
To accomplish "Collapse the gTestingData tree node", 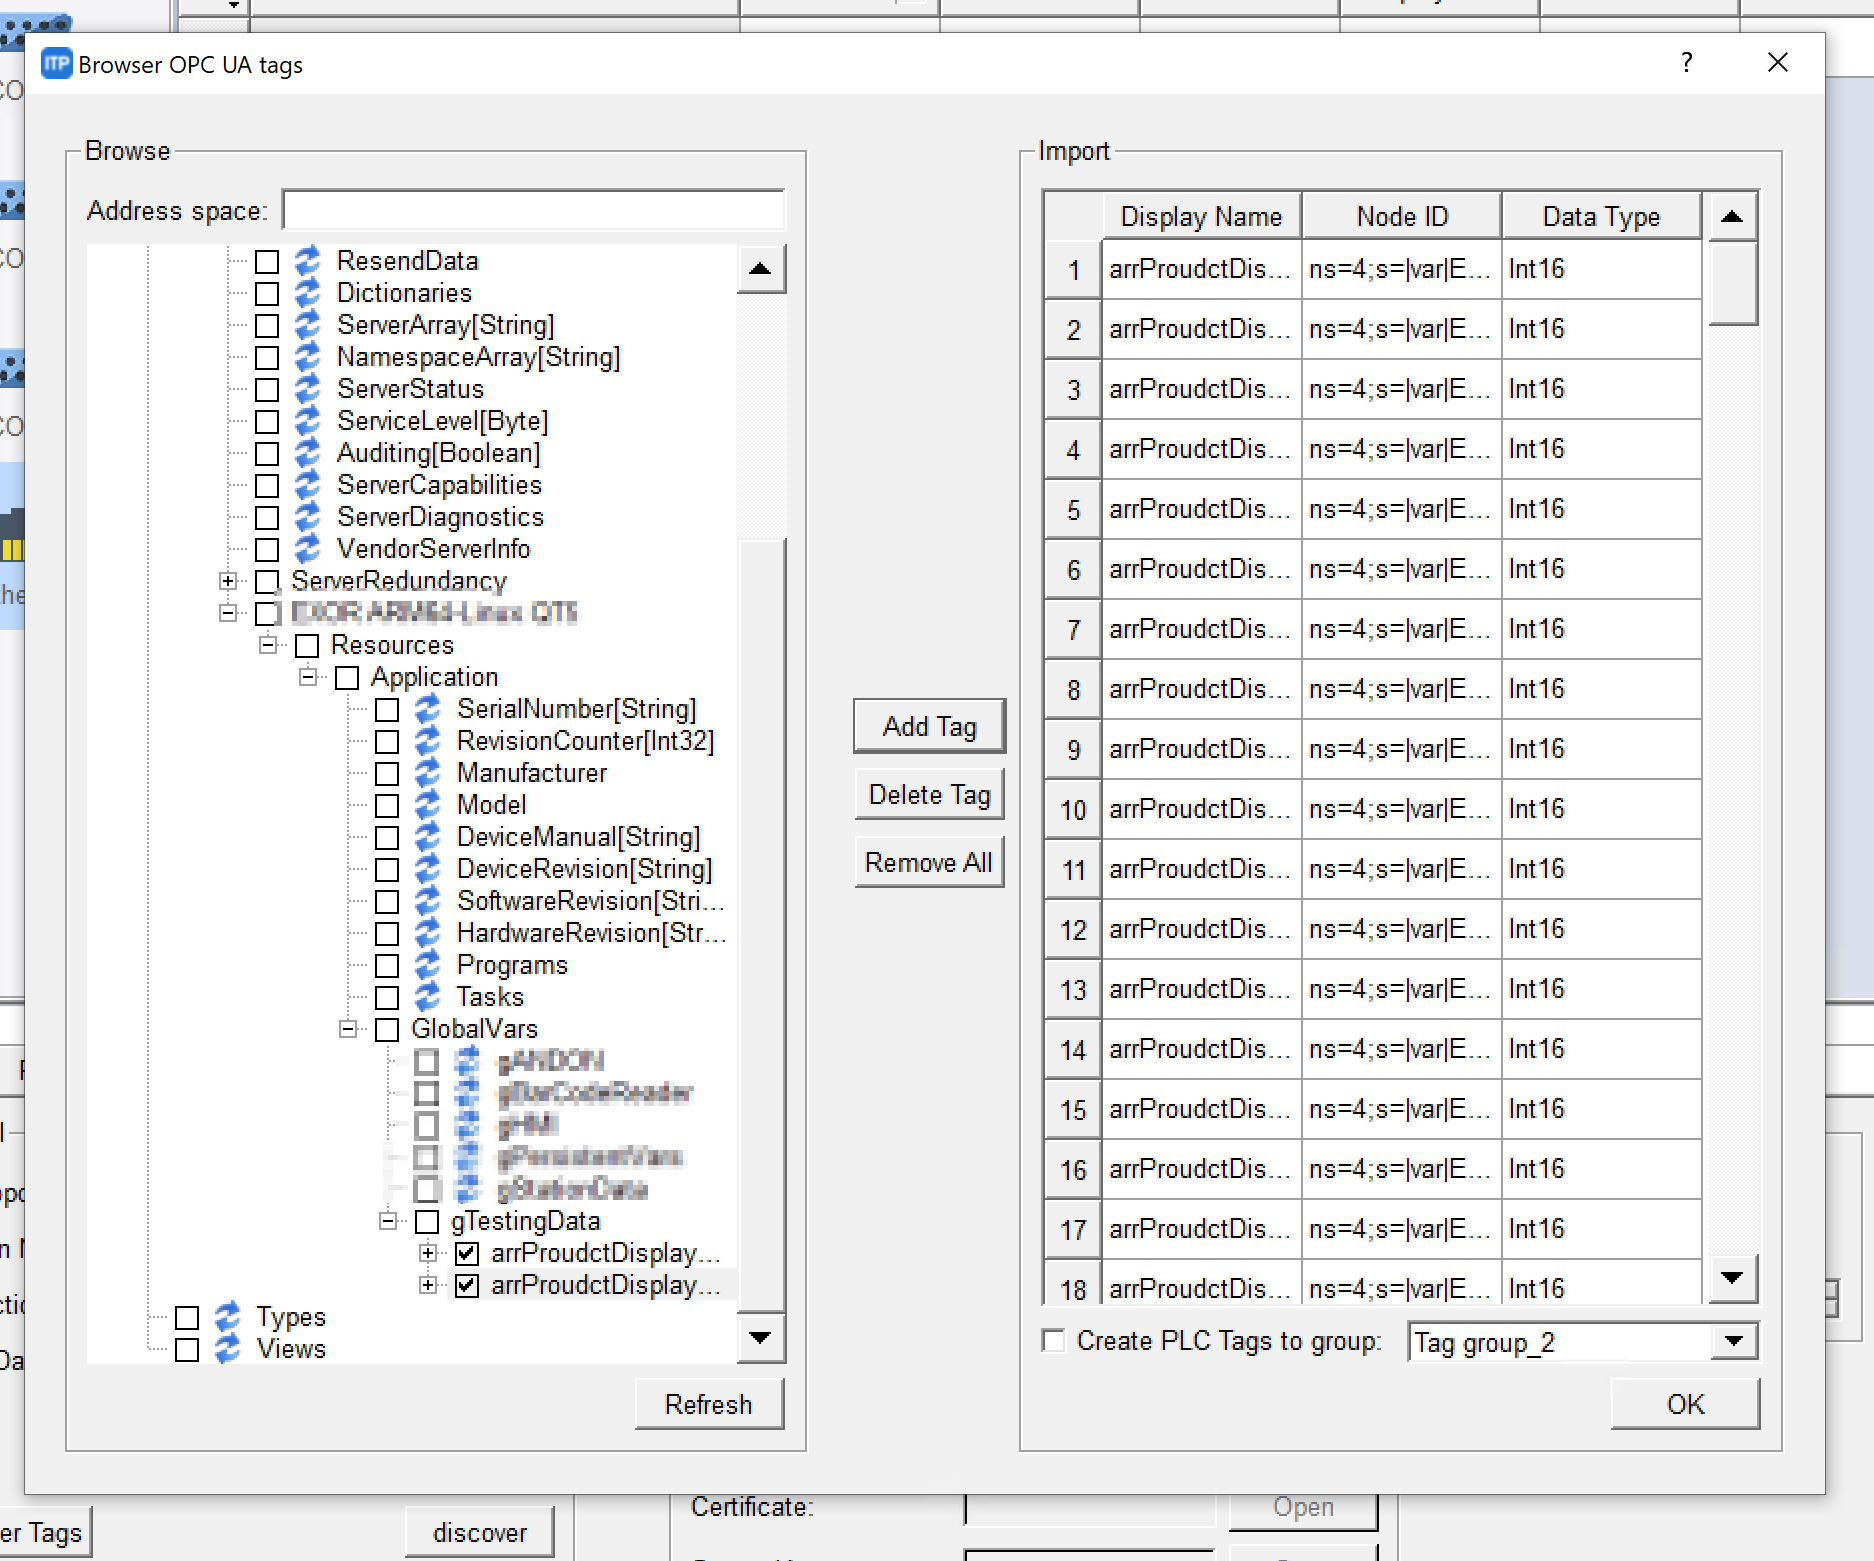I will [388, 1221].
